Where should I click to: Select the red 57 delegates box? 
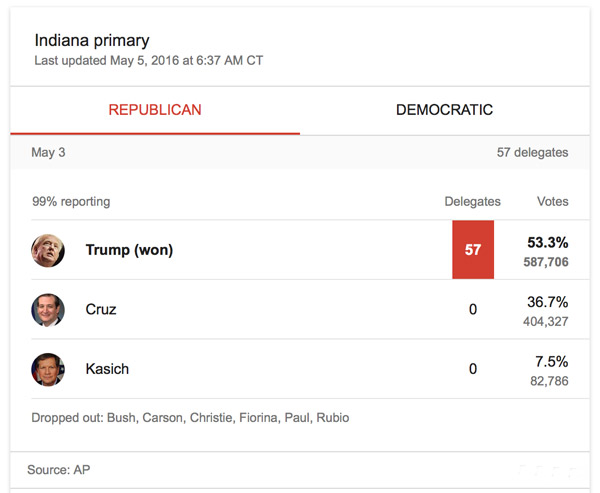tap(473, 250)
